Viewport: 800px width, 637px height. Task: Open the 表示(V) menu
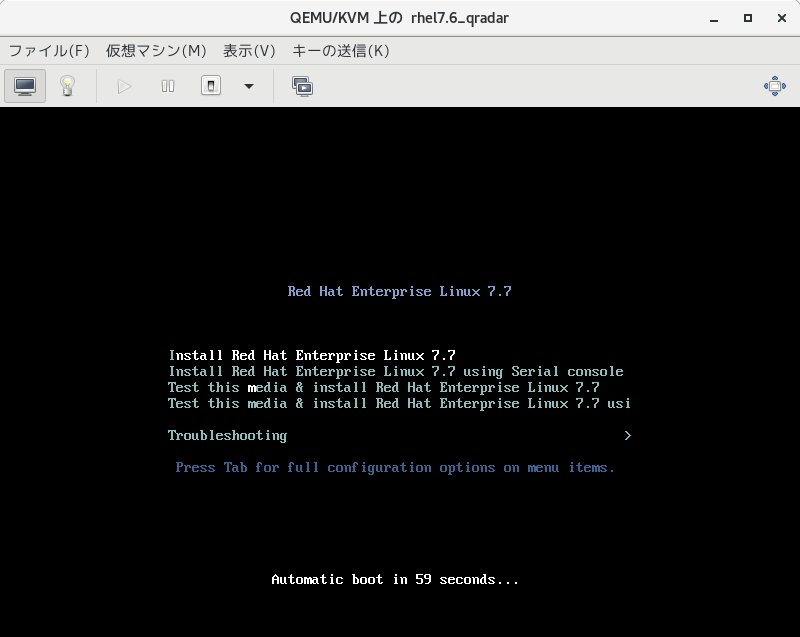tap(249, 51)
